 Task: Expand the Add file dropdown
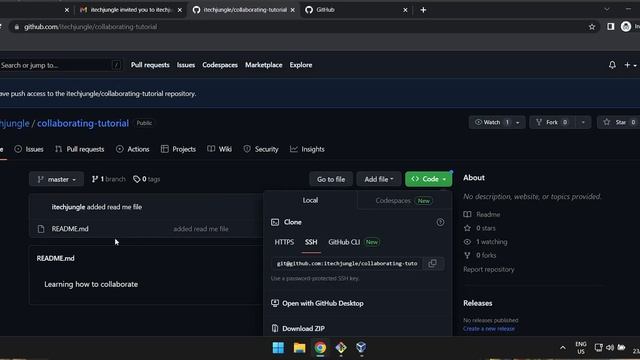point(379,179)
